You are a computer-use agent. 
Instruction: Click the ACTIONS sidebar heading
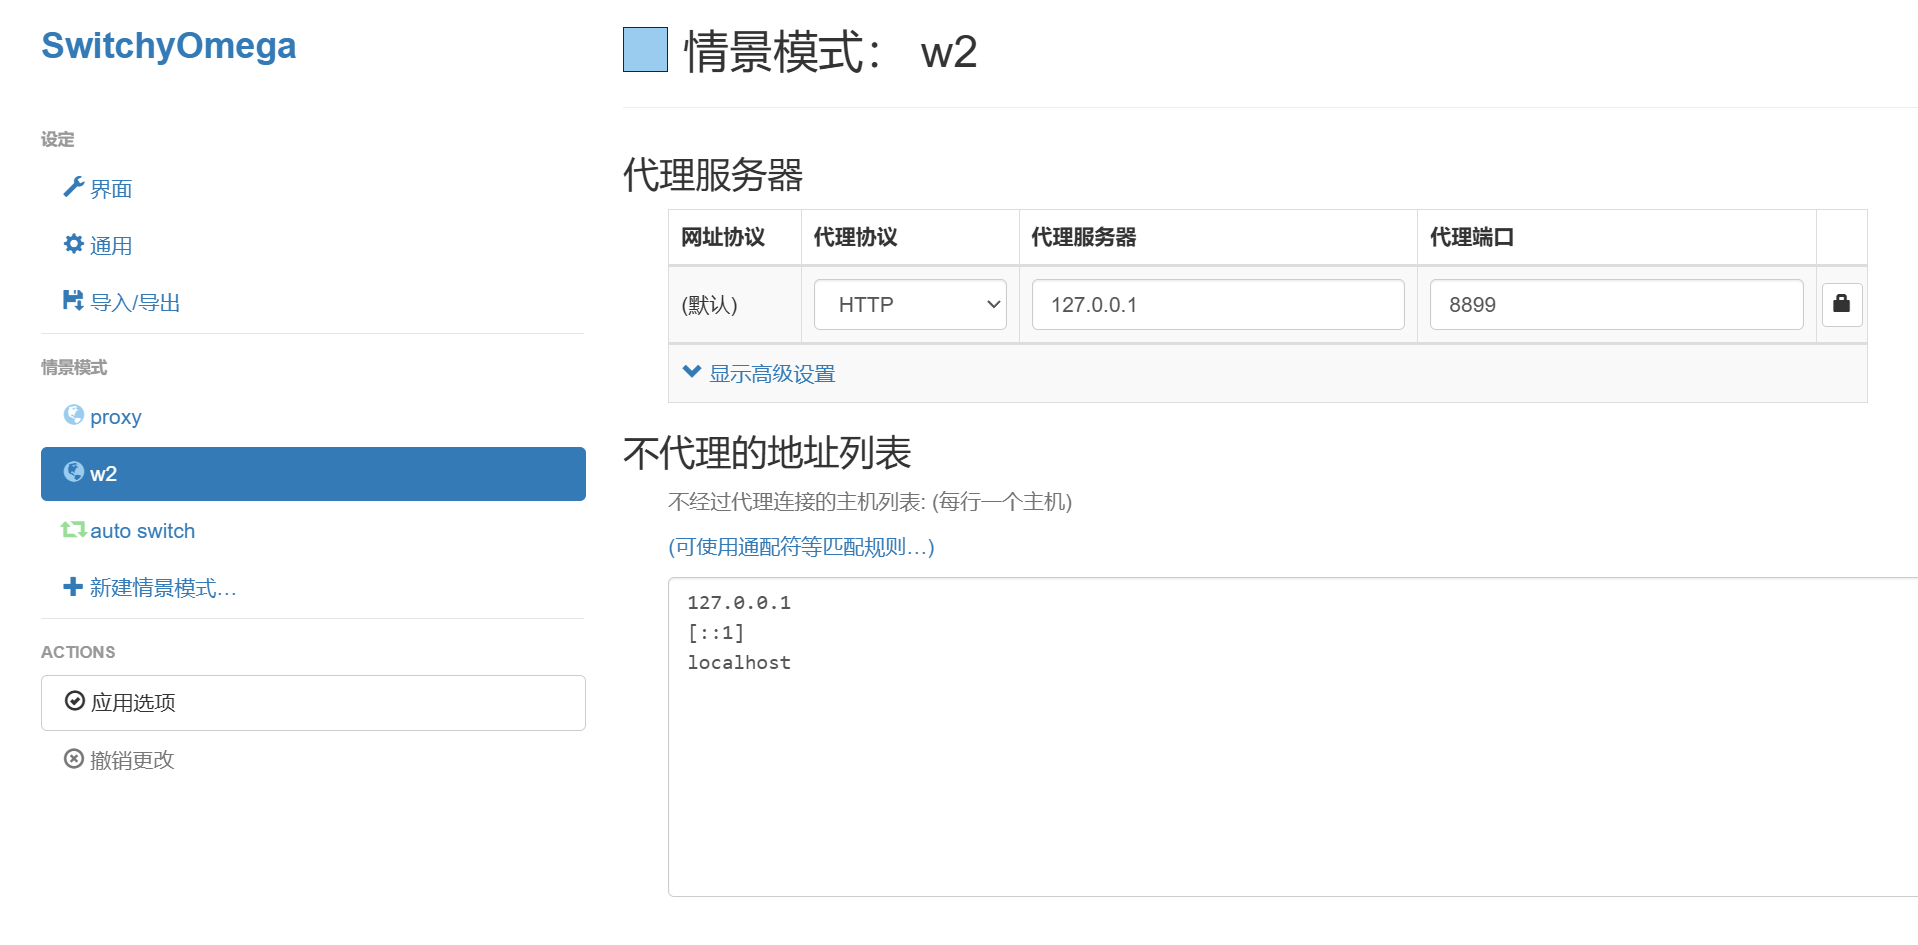78,652
